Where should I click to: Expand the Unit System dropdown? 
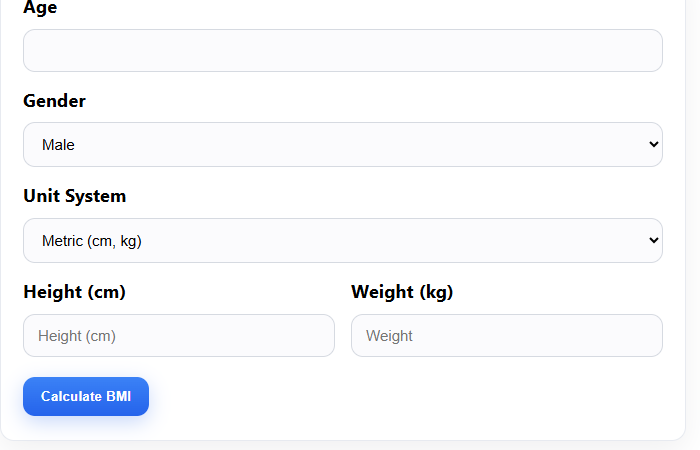click(342, 241)
